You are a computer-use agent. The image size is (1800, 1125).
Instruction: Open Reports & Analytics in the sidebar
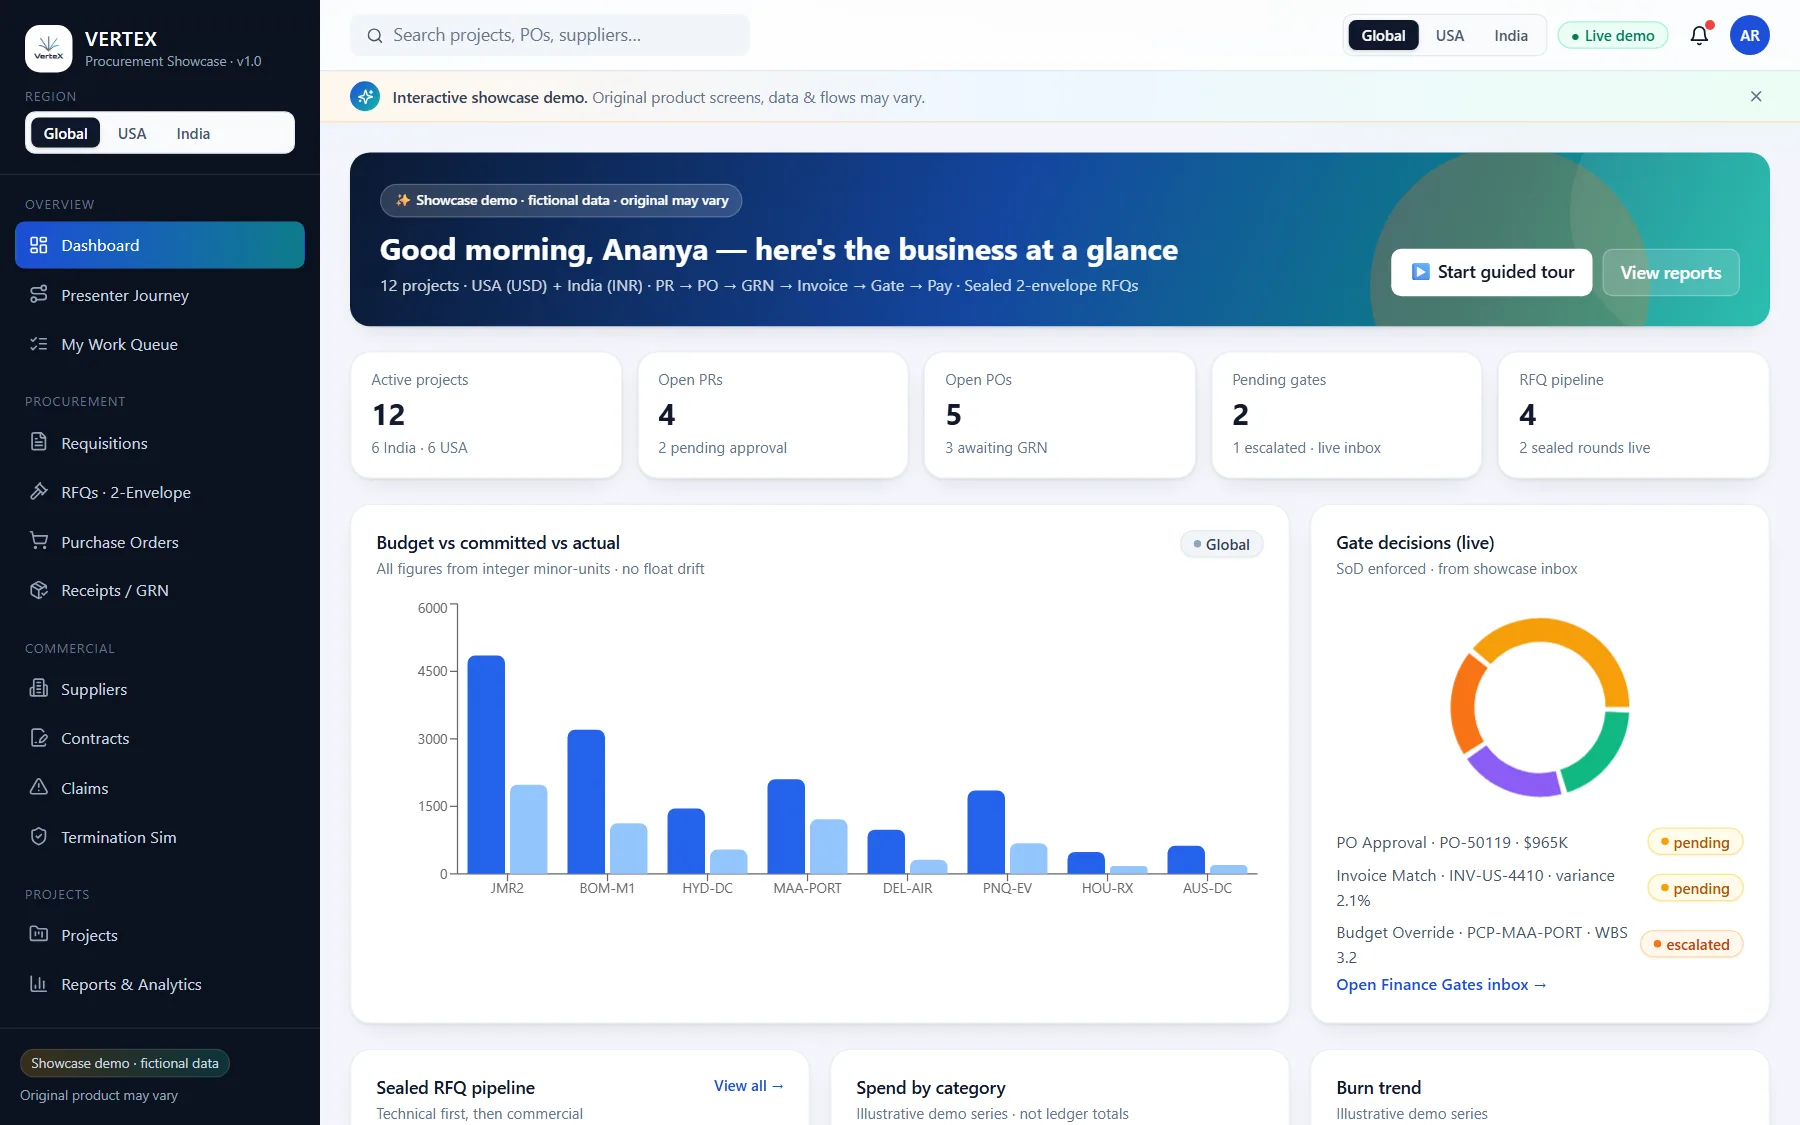coord(160,984)
